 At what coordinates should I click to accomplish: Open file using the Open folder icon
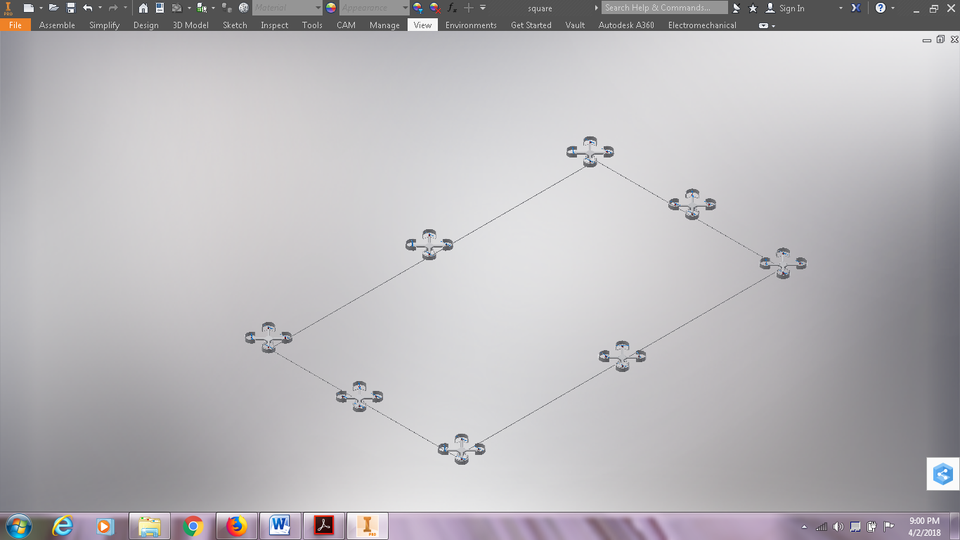(54, 8)
